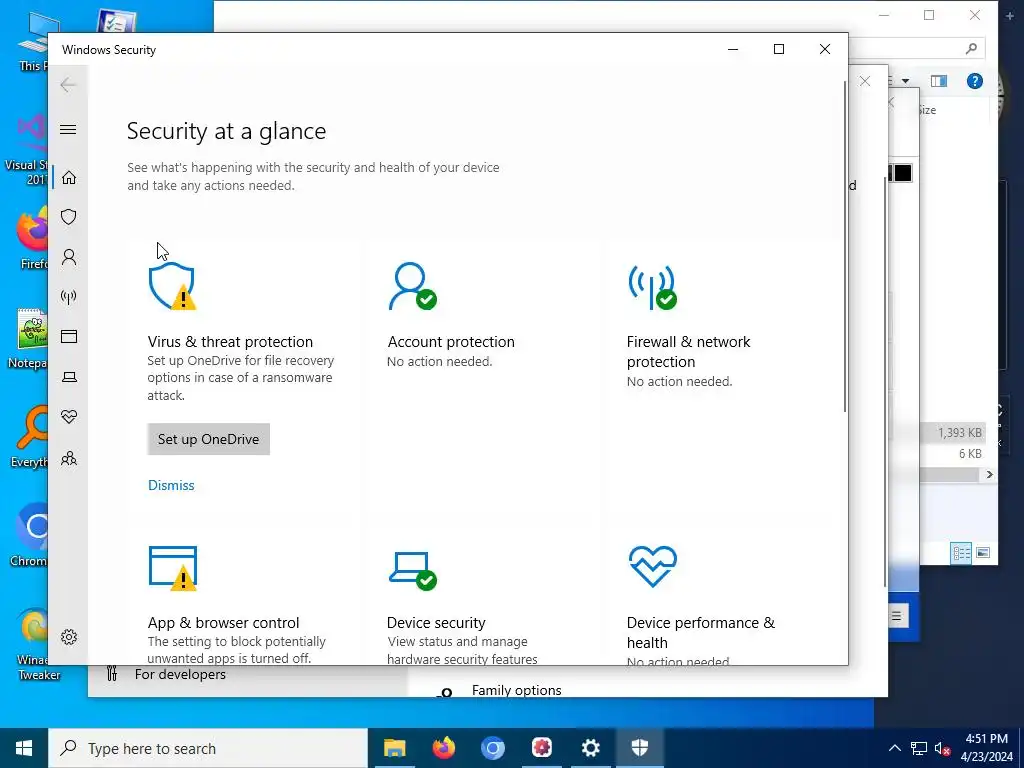Expand the view options dropdown arrow in File Explorer
The height and width of the screenshot is (768, 1024).
[x=906, y=81]
